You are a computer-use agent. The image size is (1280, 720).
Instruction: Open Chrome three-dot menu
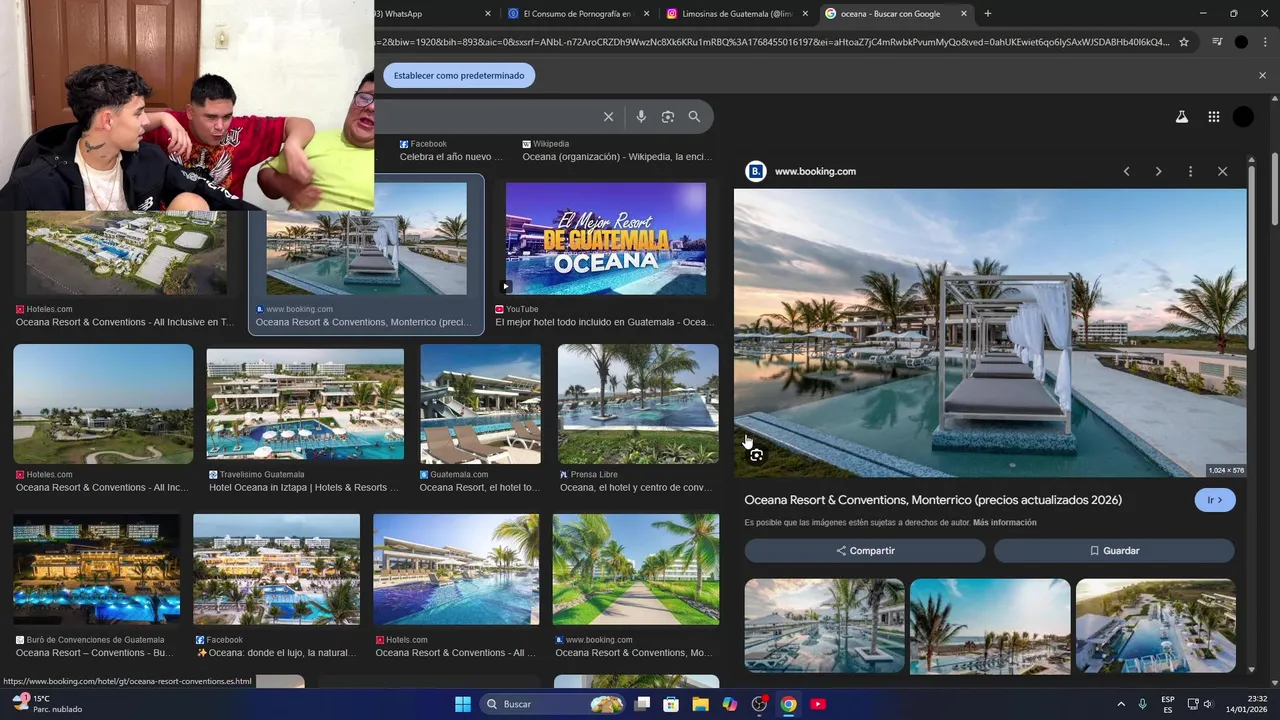(x=1265, y=42)
